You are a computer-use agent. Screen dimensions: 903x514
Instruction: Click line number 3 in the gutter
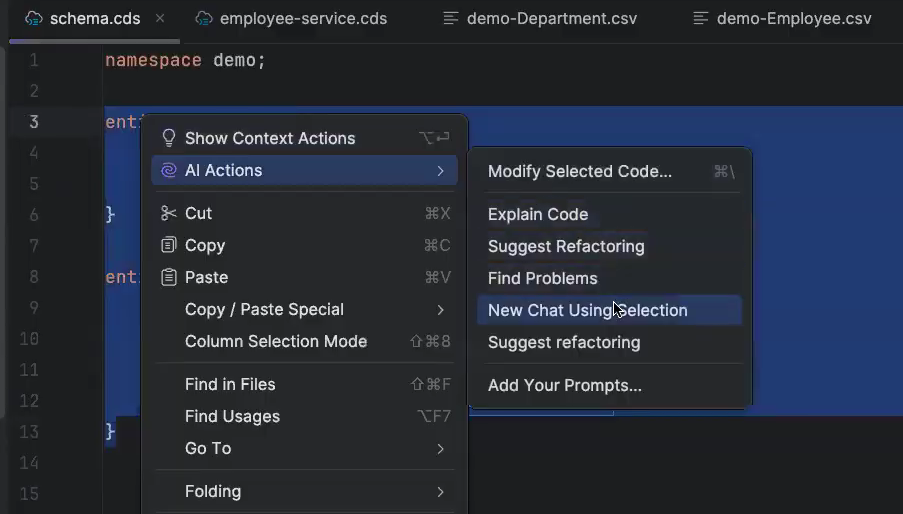click(x=34, y=122)
